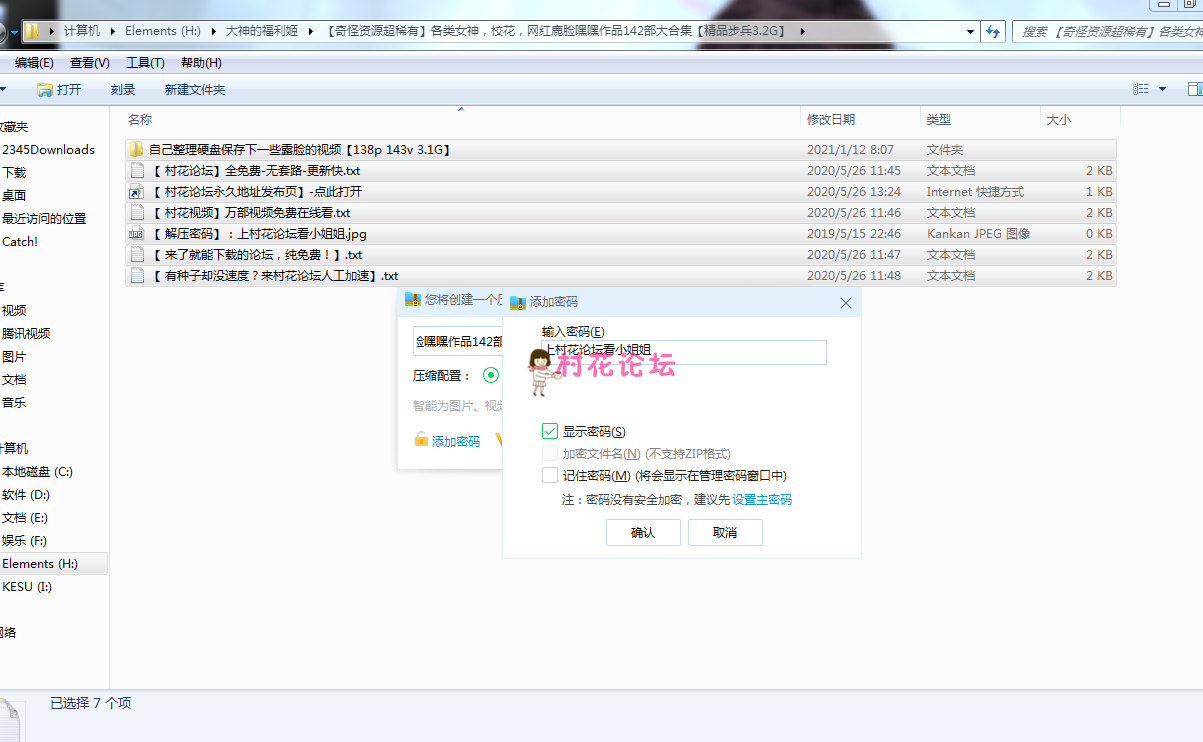
Task: Click the refresh button beside the address bar
Action: pos(993,31)
